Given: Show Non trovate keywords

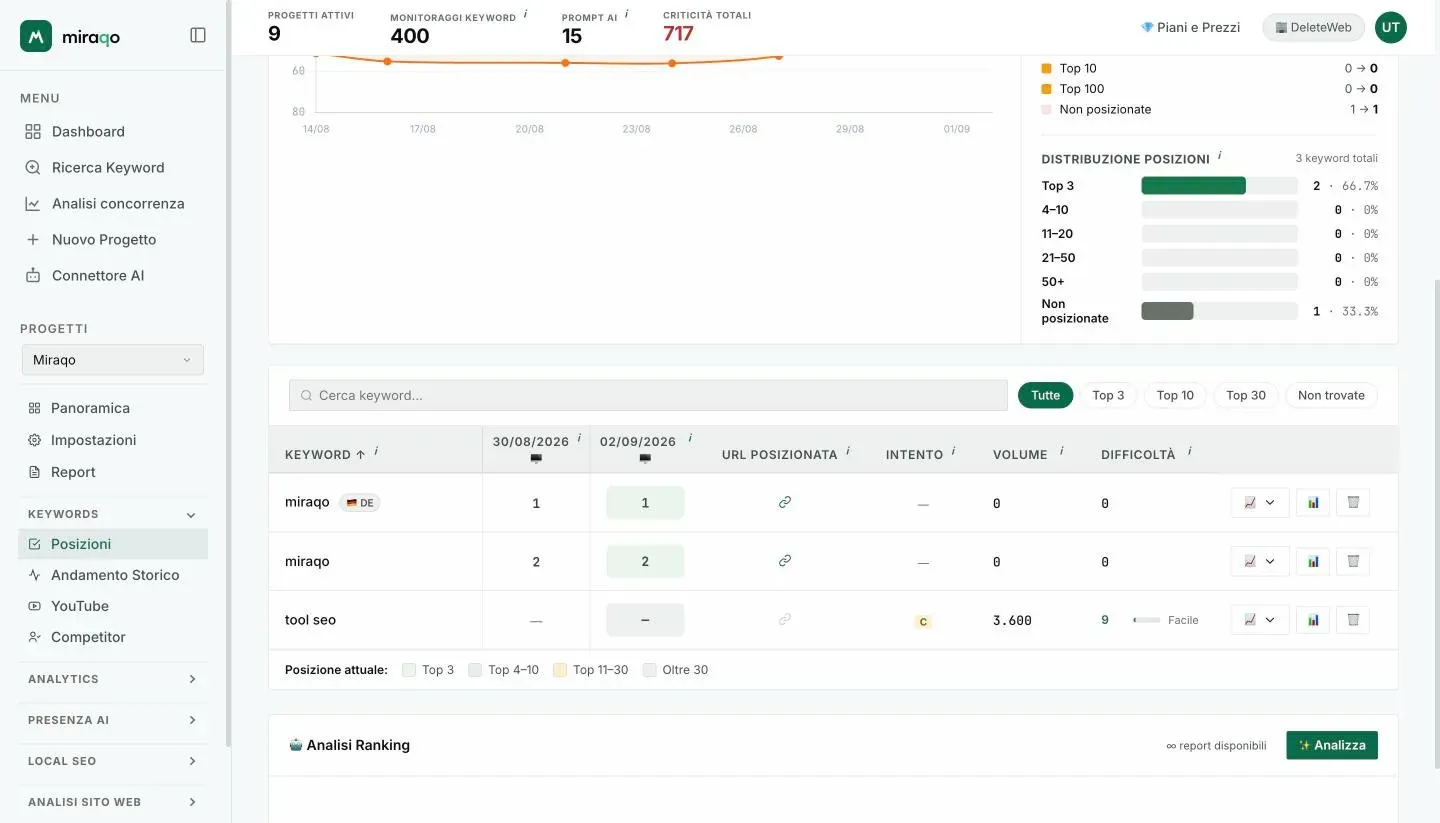Looking at the screenshot, I should [x=1331, y=395].
